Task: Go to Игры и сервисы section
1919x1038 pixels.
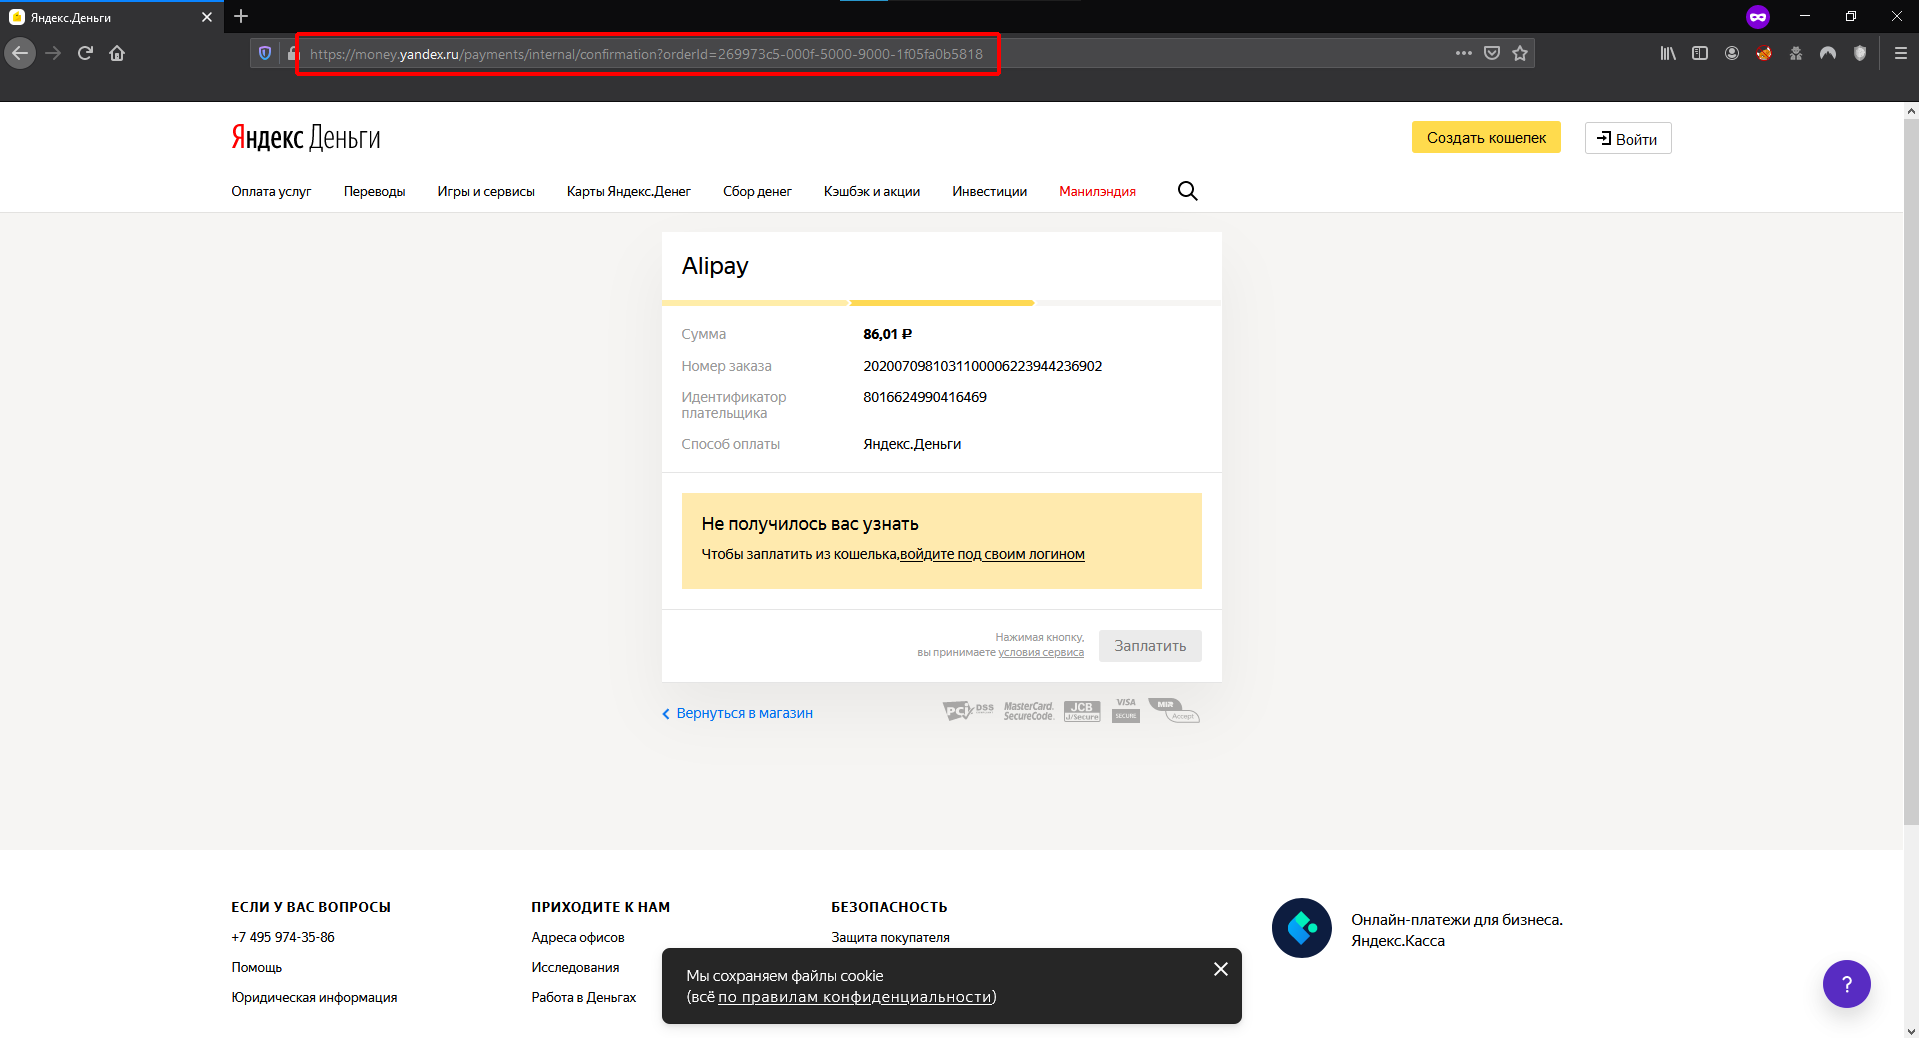Action: point(486,191)
